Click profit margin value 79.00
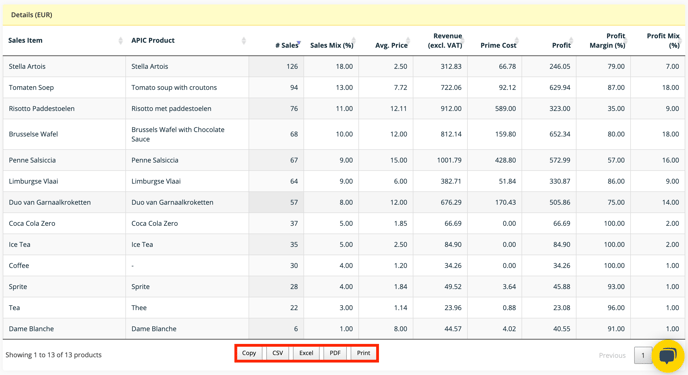Image resolution: width=688 pixels, height=375 pixels. 616,67
